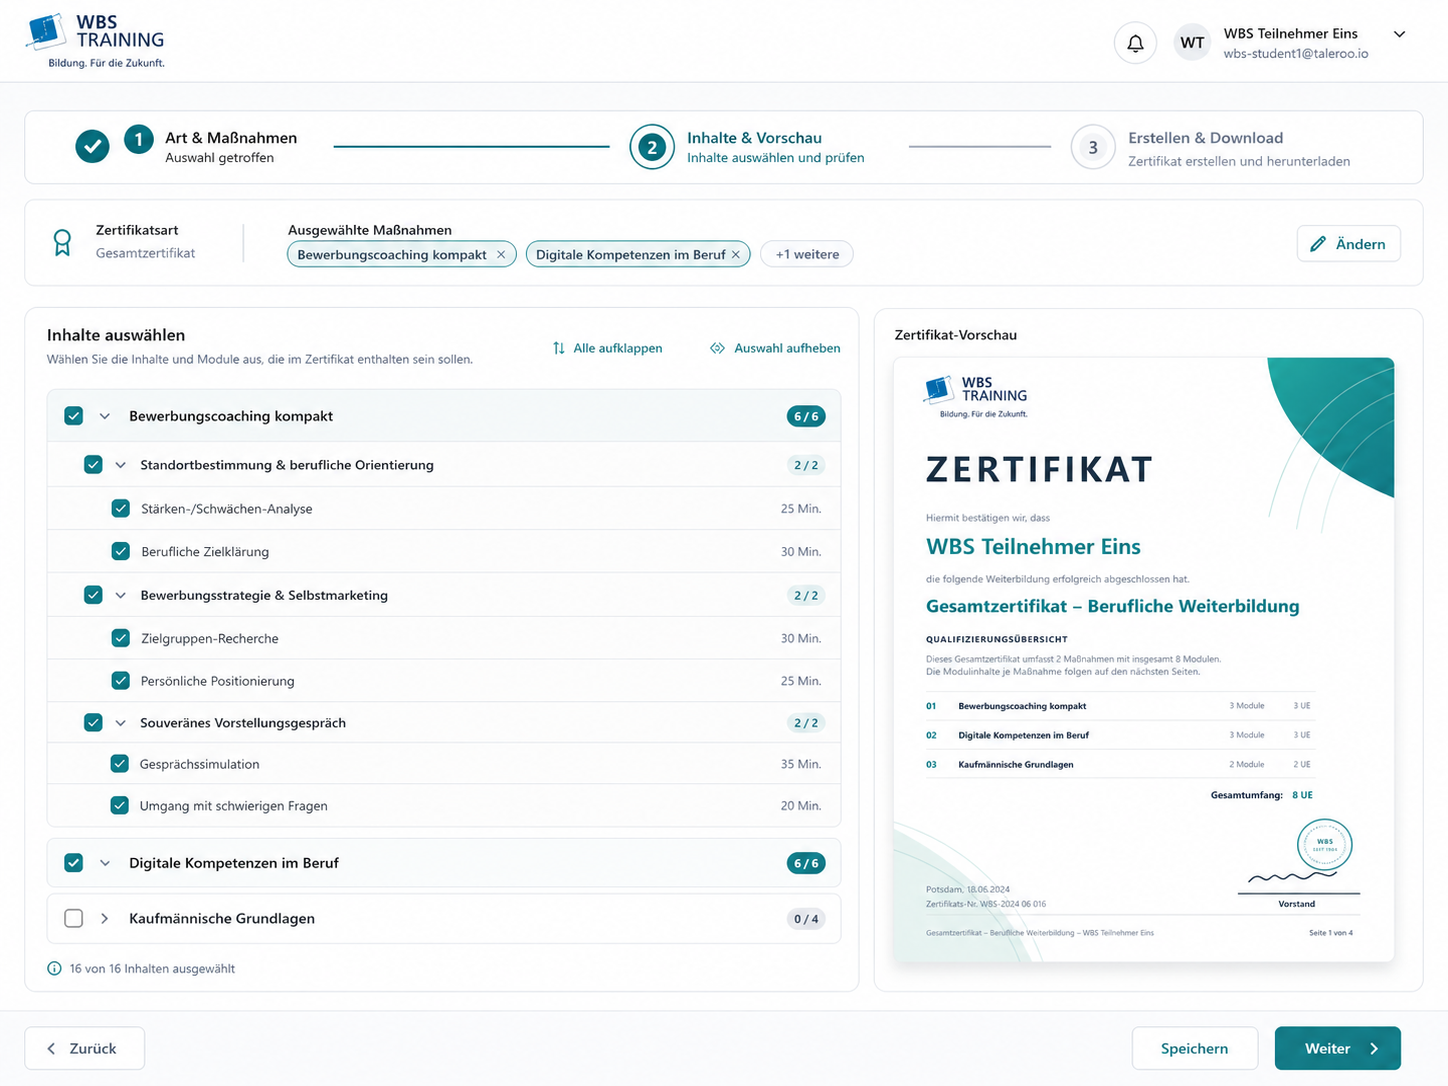Viewport: 1448px width, 1086px height.
Task: Click the user email wbs-student1@taleroo.io
Action: point(1296,54)
